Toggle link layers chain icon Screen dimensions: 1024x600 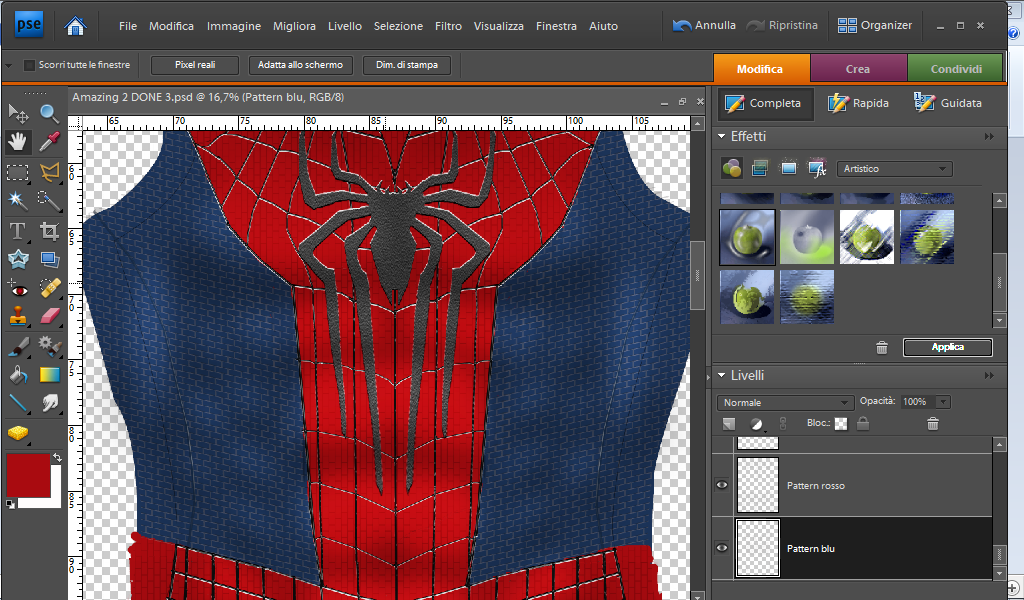[x=783, y=424]
